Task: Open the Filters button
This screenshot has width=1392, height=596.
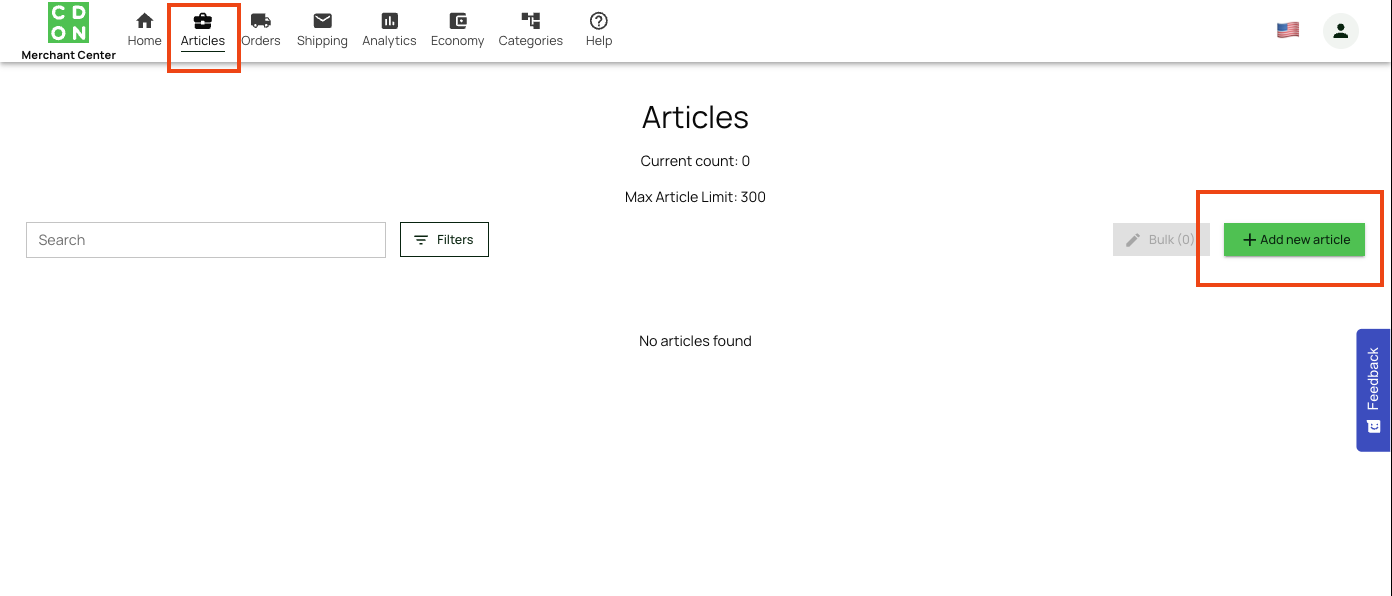Action: pyautogui.click(x=444, y=240)
